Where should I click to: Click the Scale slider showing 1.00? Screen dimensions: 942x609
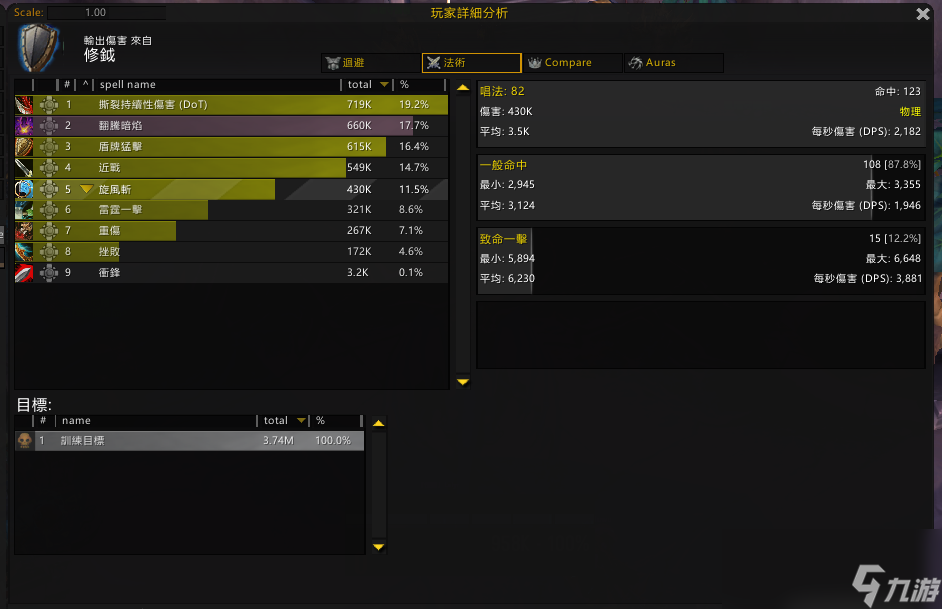(x=106, y=13)
